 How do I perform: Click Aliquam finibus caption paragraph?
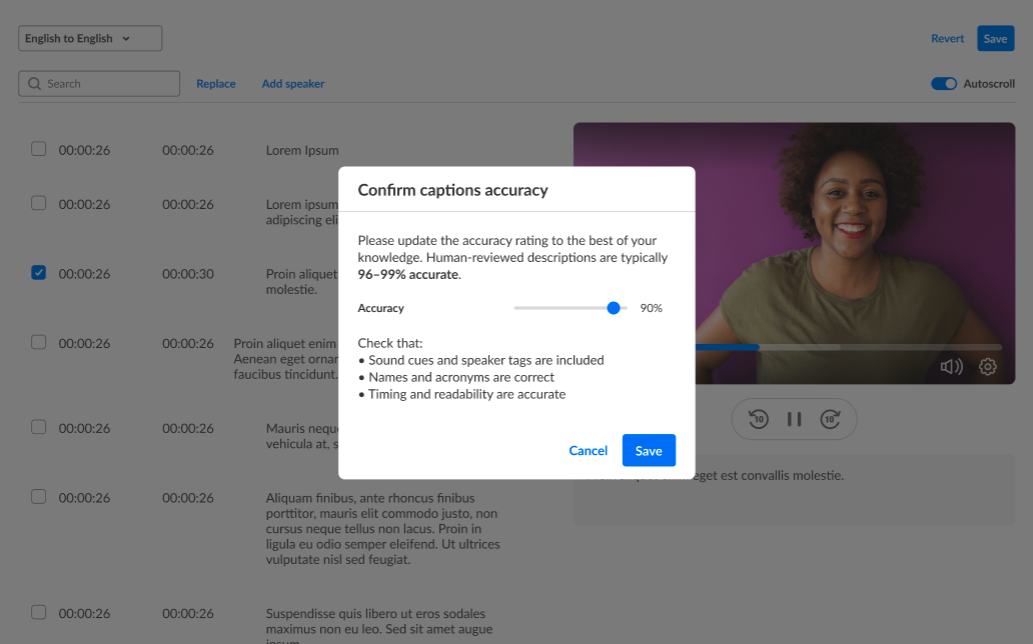tap(383, 529)
